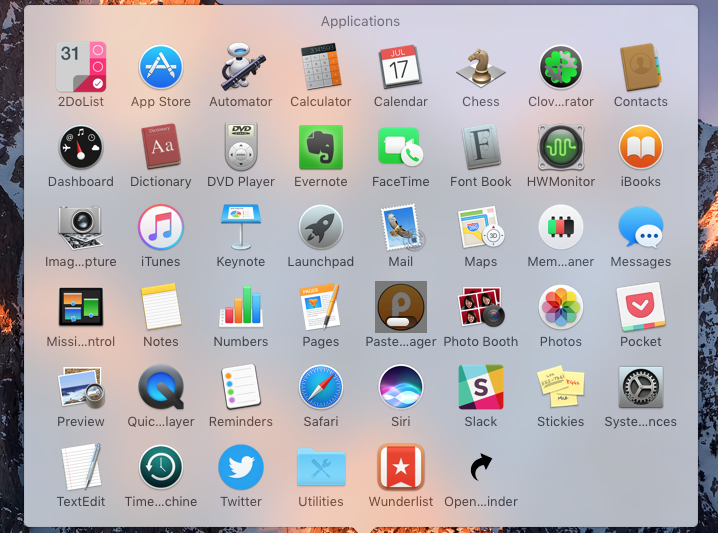718x533 pixels.
Task: Open Automator robot icon
Action: point(241,67)
